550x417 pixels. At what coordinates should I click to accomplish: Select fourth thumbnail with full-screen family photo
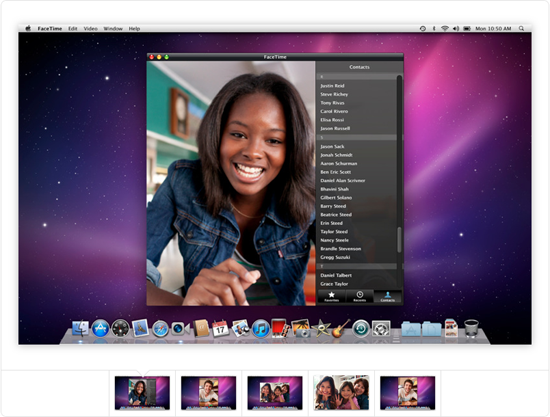pyautogui.click(x=341, y=392)
